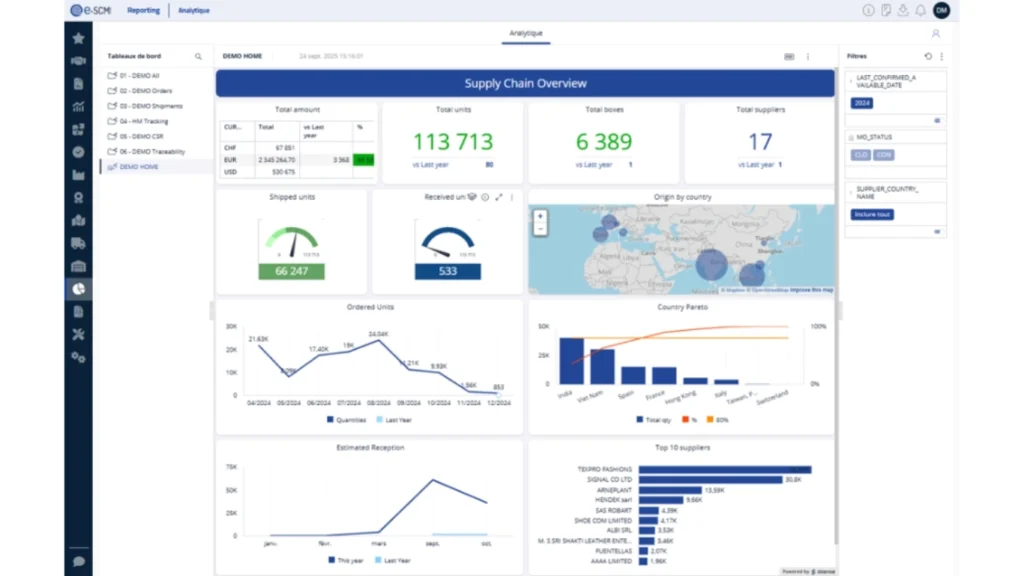1024x576 pixels.
Task: Click the keyboard-style icon in dashboard header
Action: coord(789,57)
